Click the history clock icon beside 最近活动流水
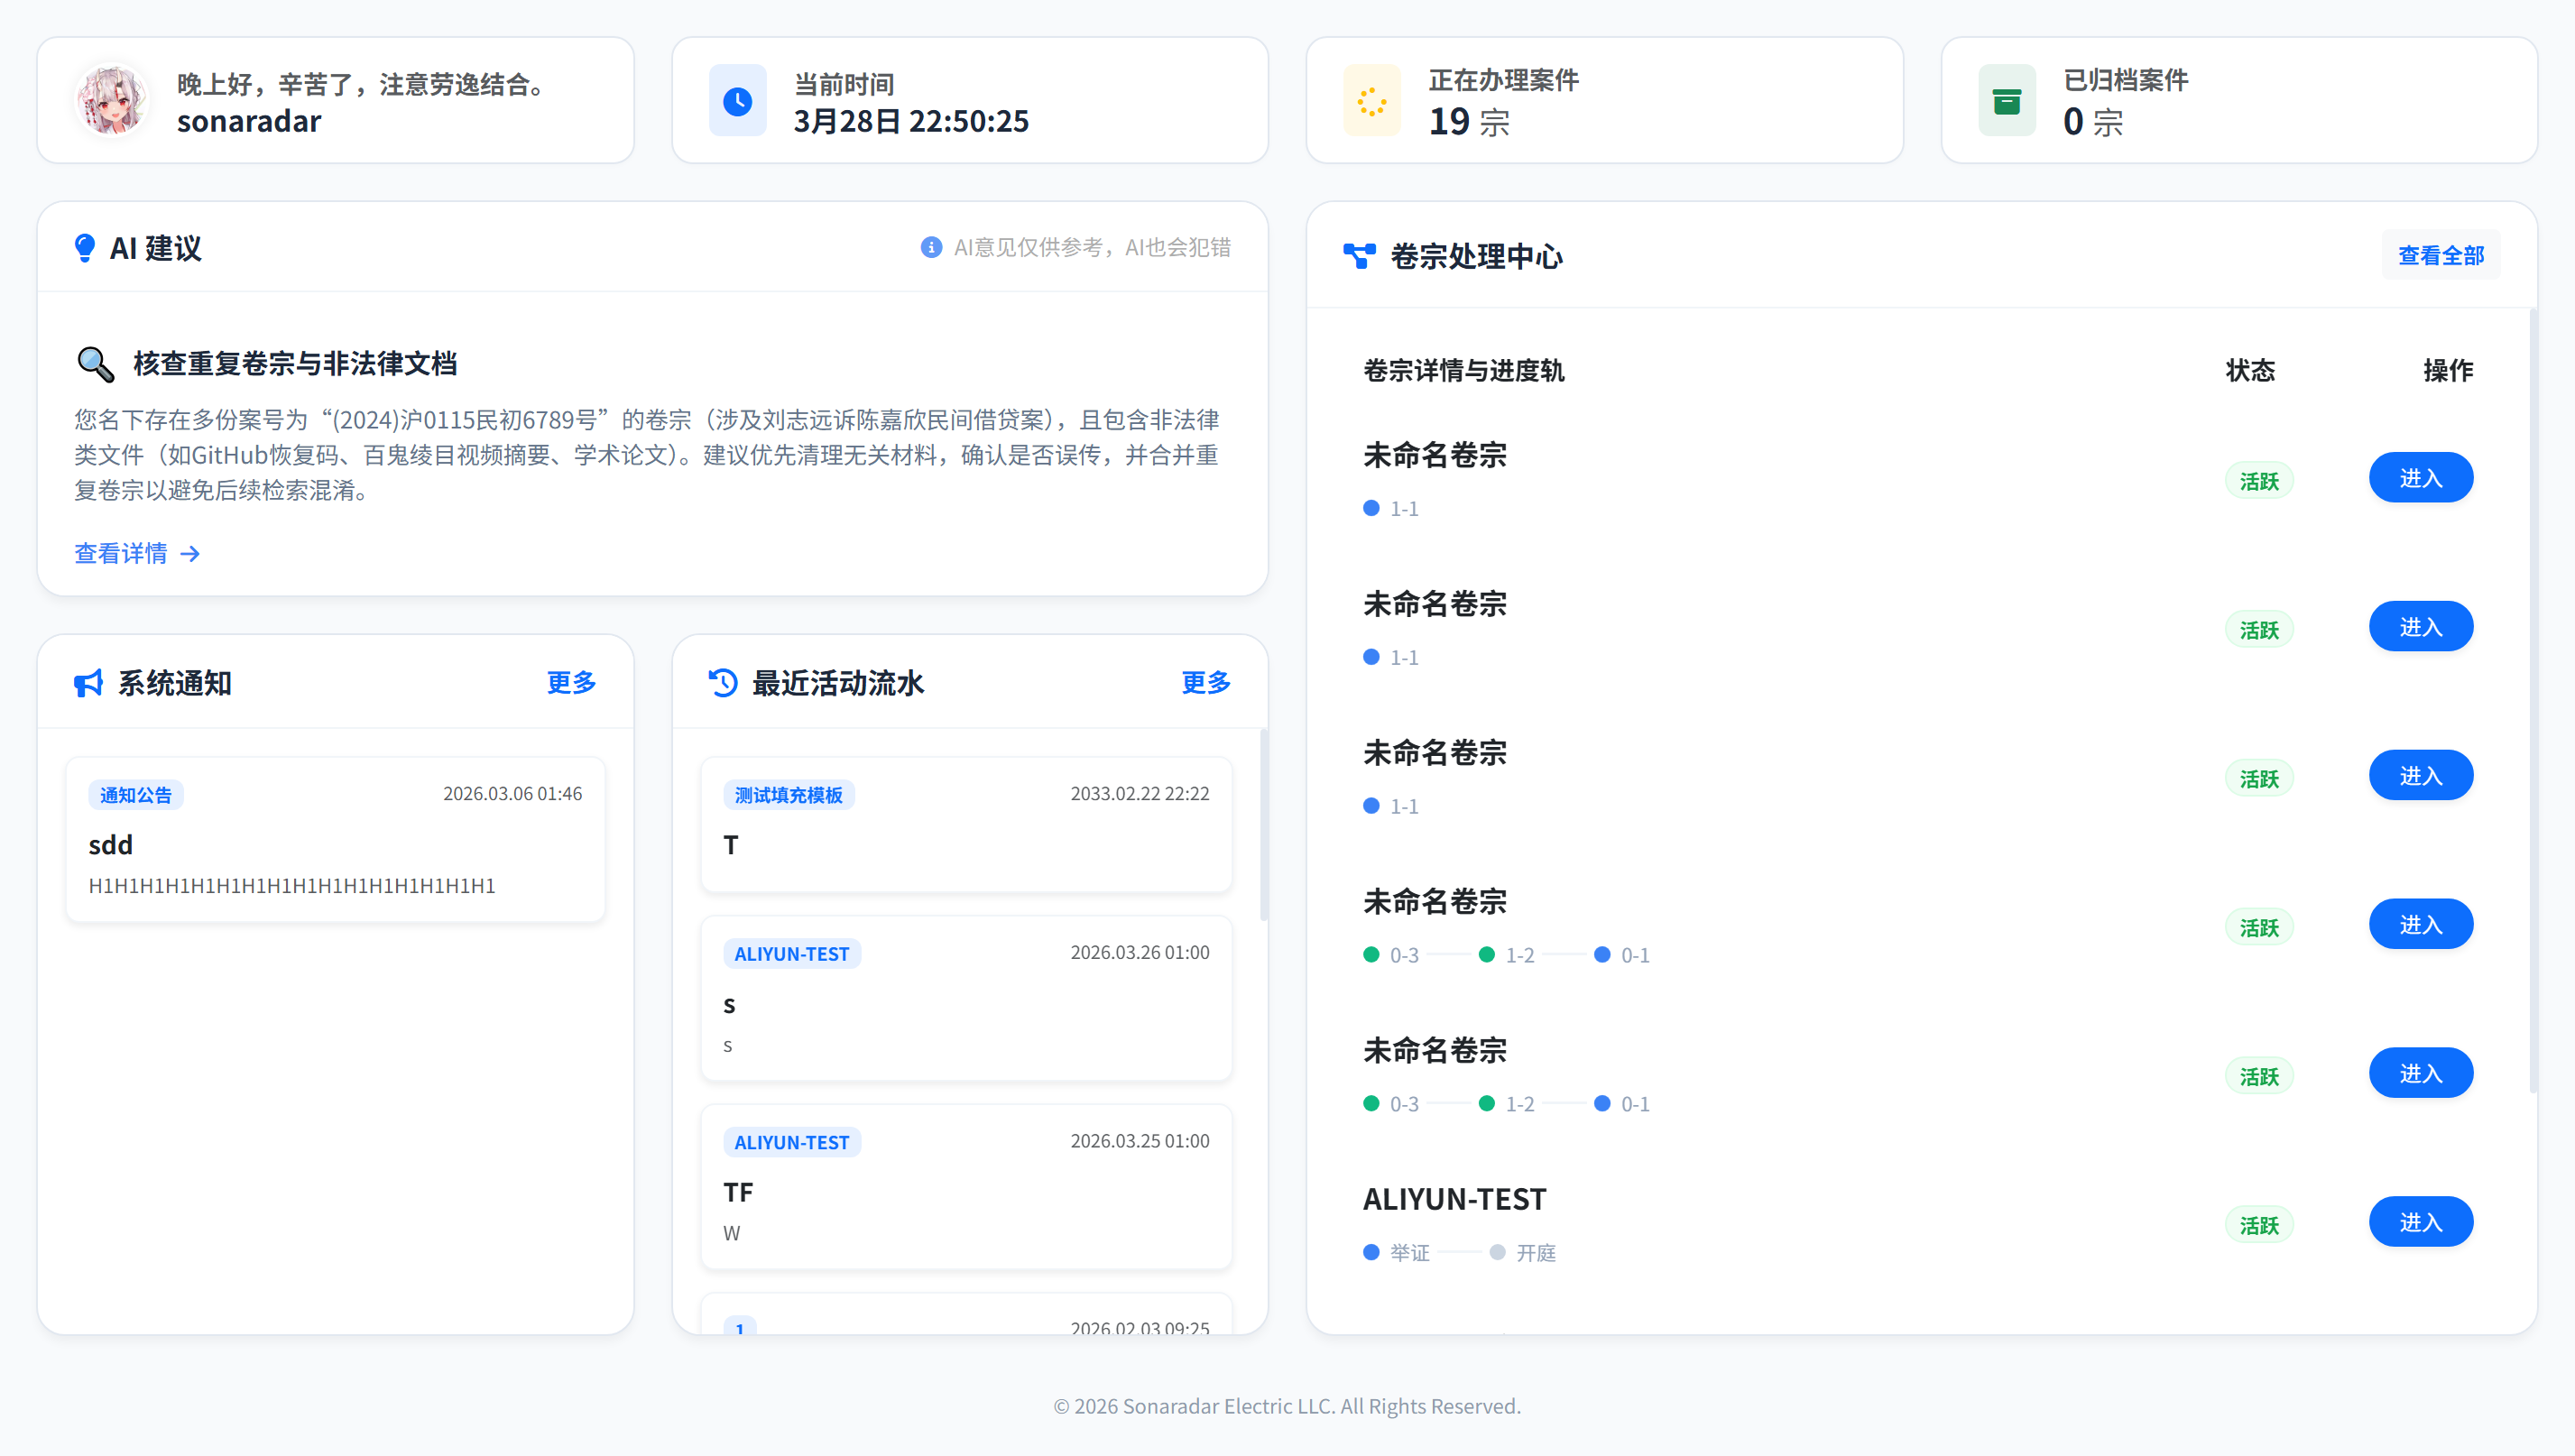2575x1456 pixels. point(722,683)
